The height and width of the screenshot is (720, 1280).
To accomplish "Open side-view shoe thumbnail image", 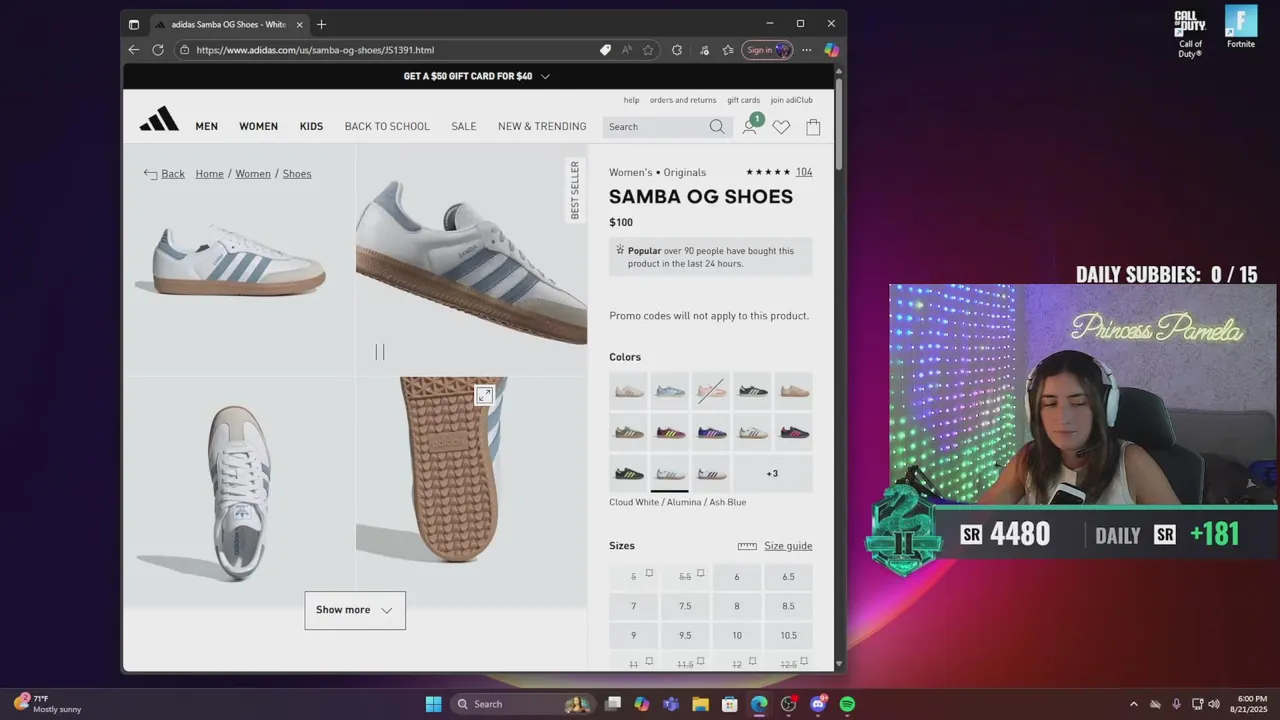I will coord(239,260).
